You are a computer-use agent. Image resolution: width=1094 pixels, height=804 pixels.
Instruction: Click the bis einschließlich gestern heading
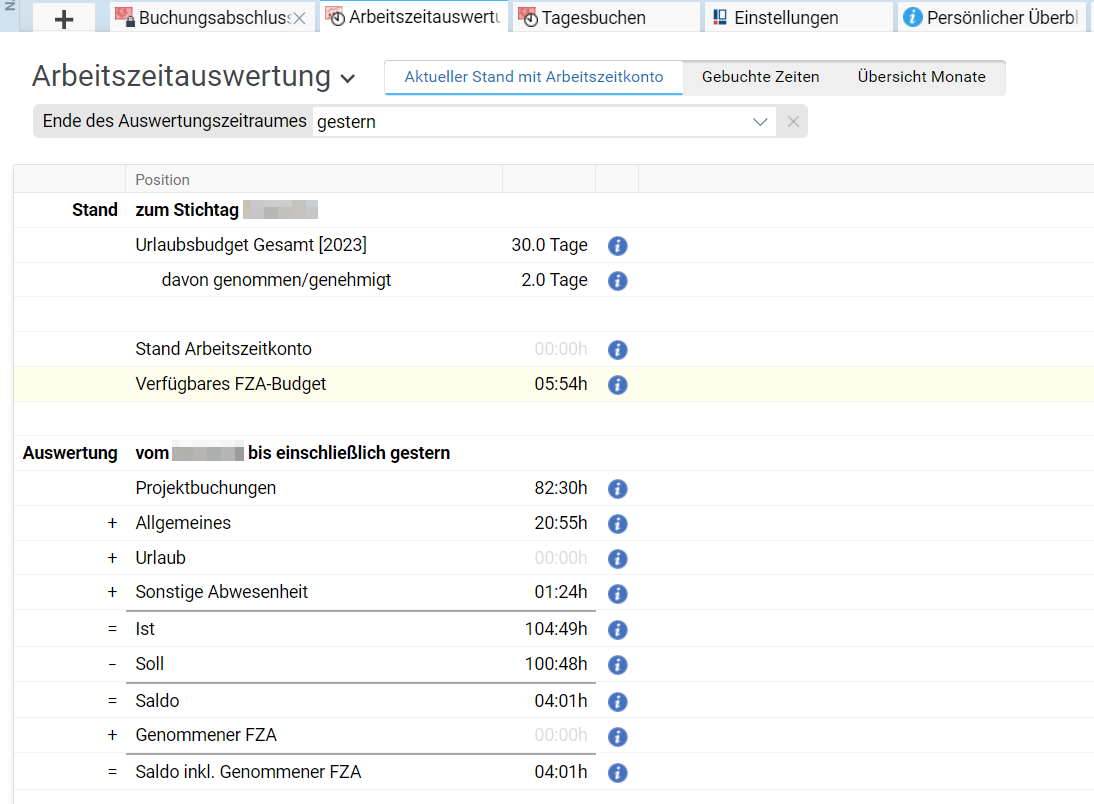(x=349, y=453)
